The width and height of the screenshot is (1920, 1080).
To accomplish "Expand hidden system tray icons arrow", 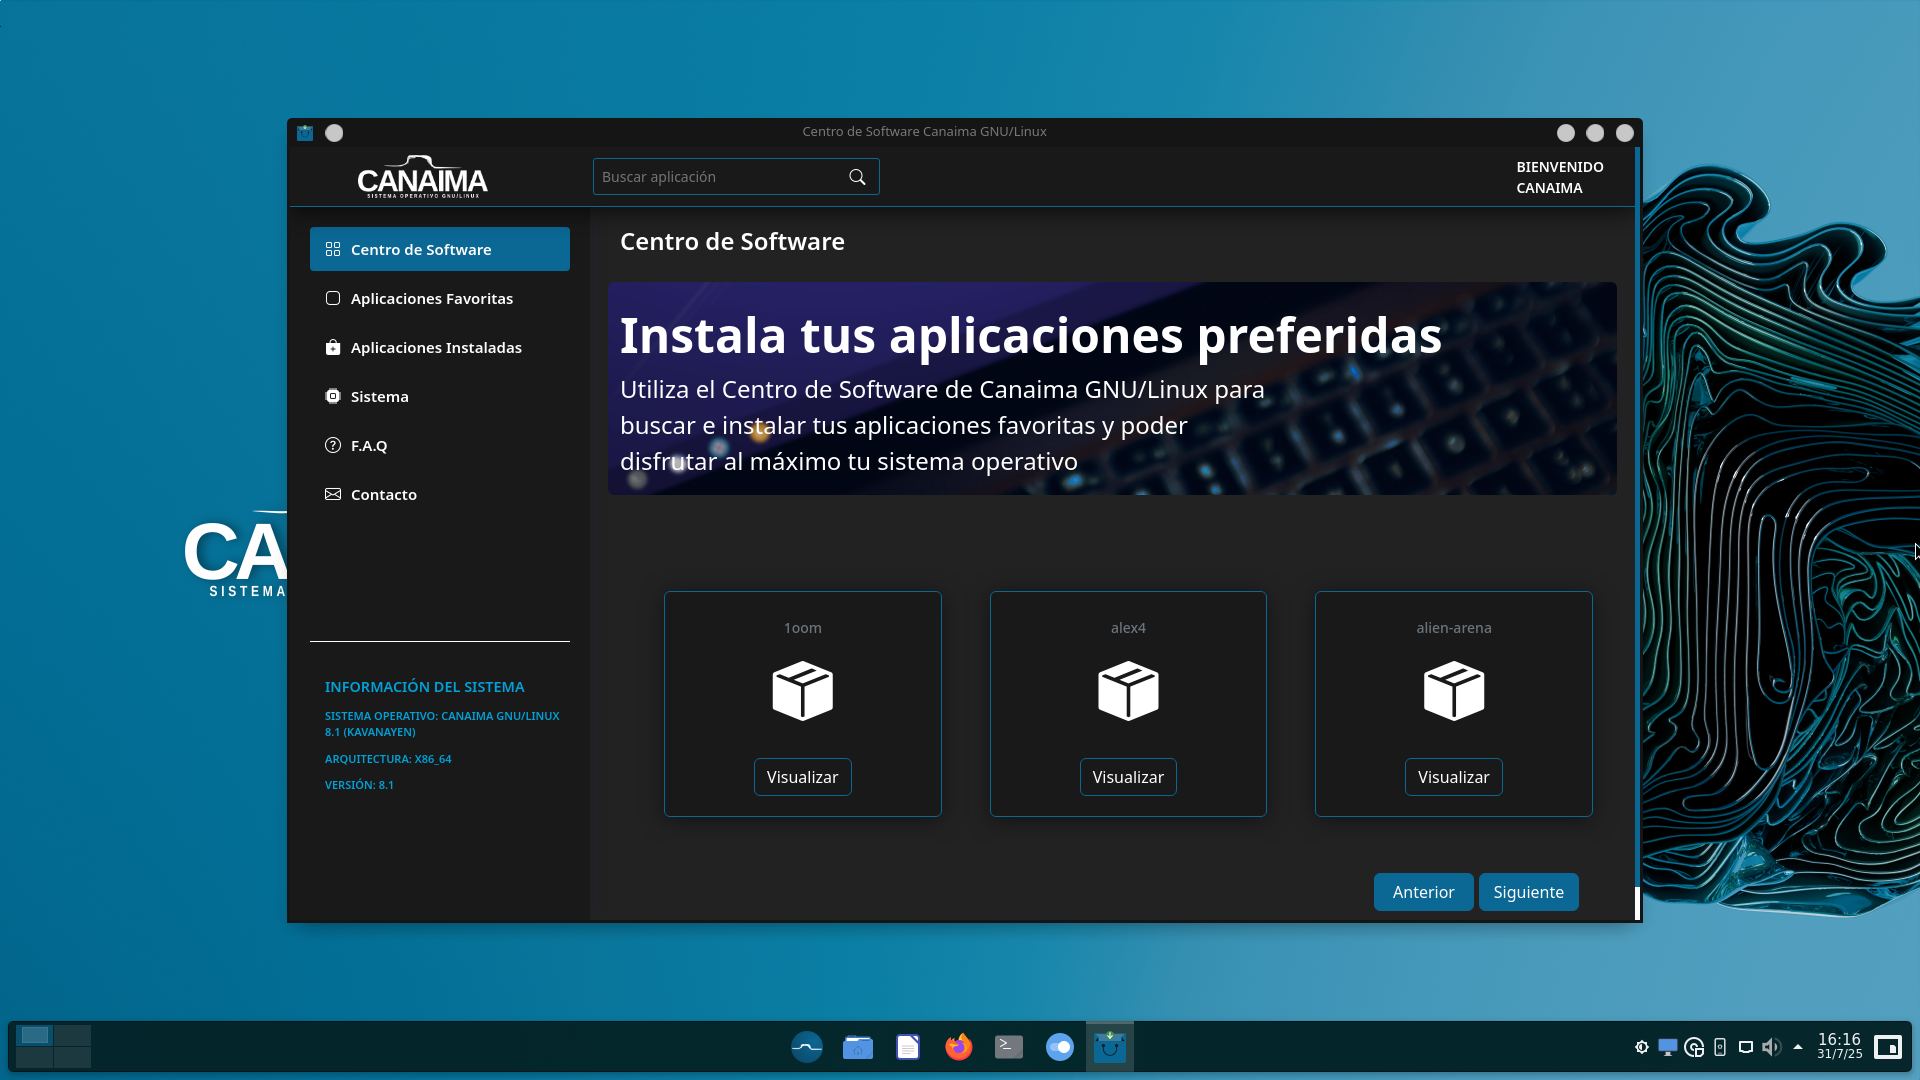I will [x=1798, y=1047].
